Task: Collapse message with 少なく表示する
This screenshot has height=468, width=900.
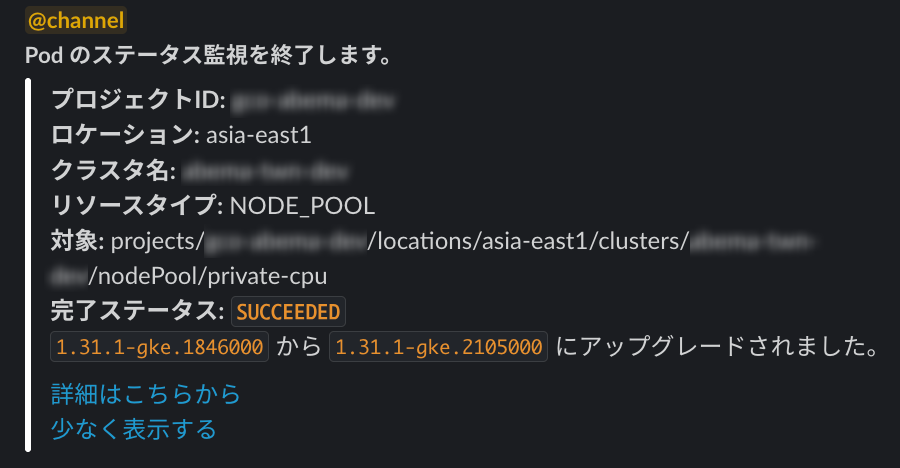Action: coord(134,429)
